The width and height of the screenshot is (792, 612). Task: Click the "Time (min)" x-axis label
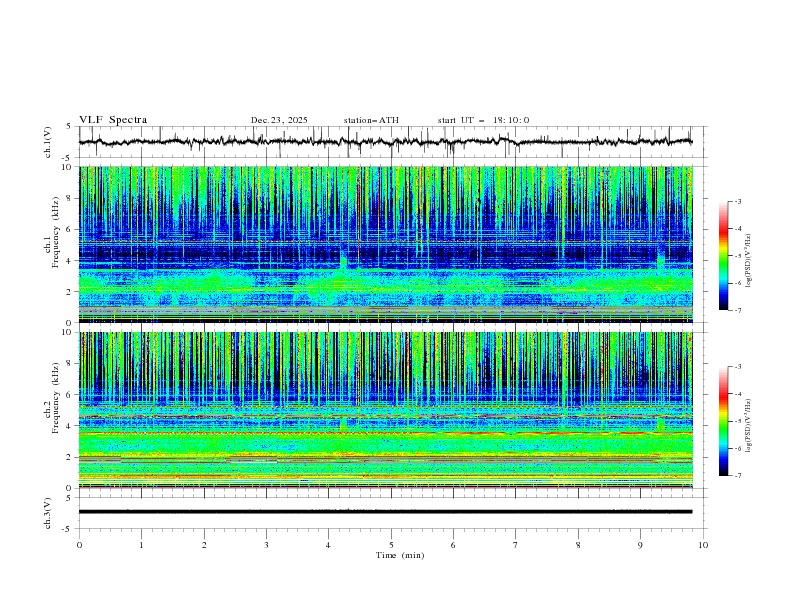point(400,555)
